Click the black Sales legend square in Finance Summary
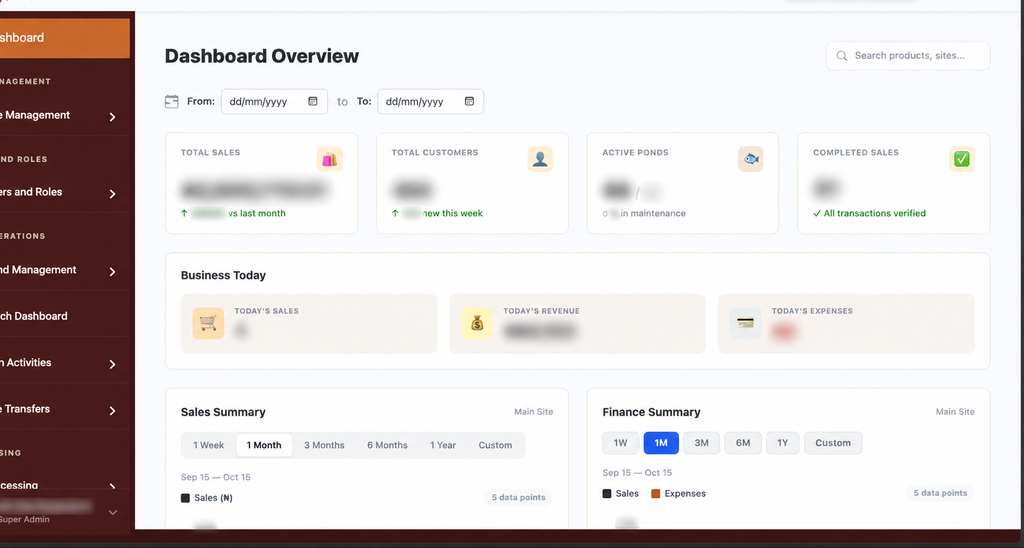The image size is (1024, 548). click(607, 494)
